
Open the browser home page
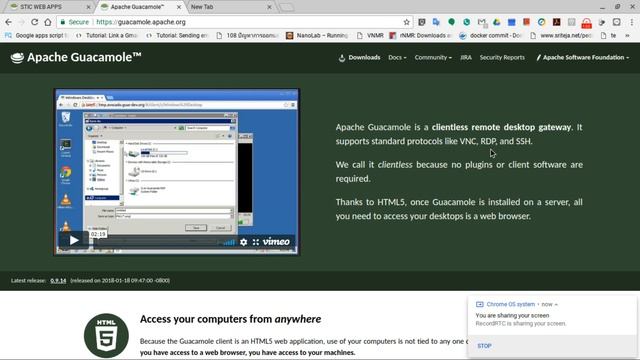click(48, 22)
